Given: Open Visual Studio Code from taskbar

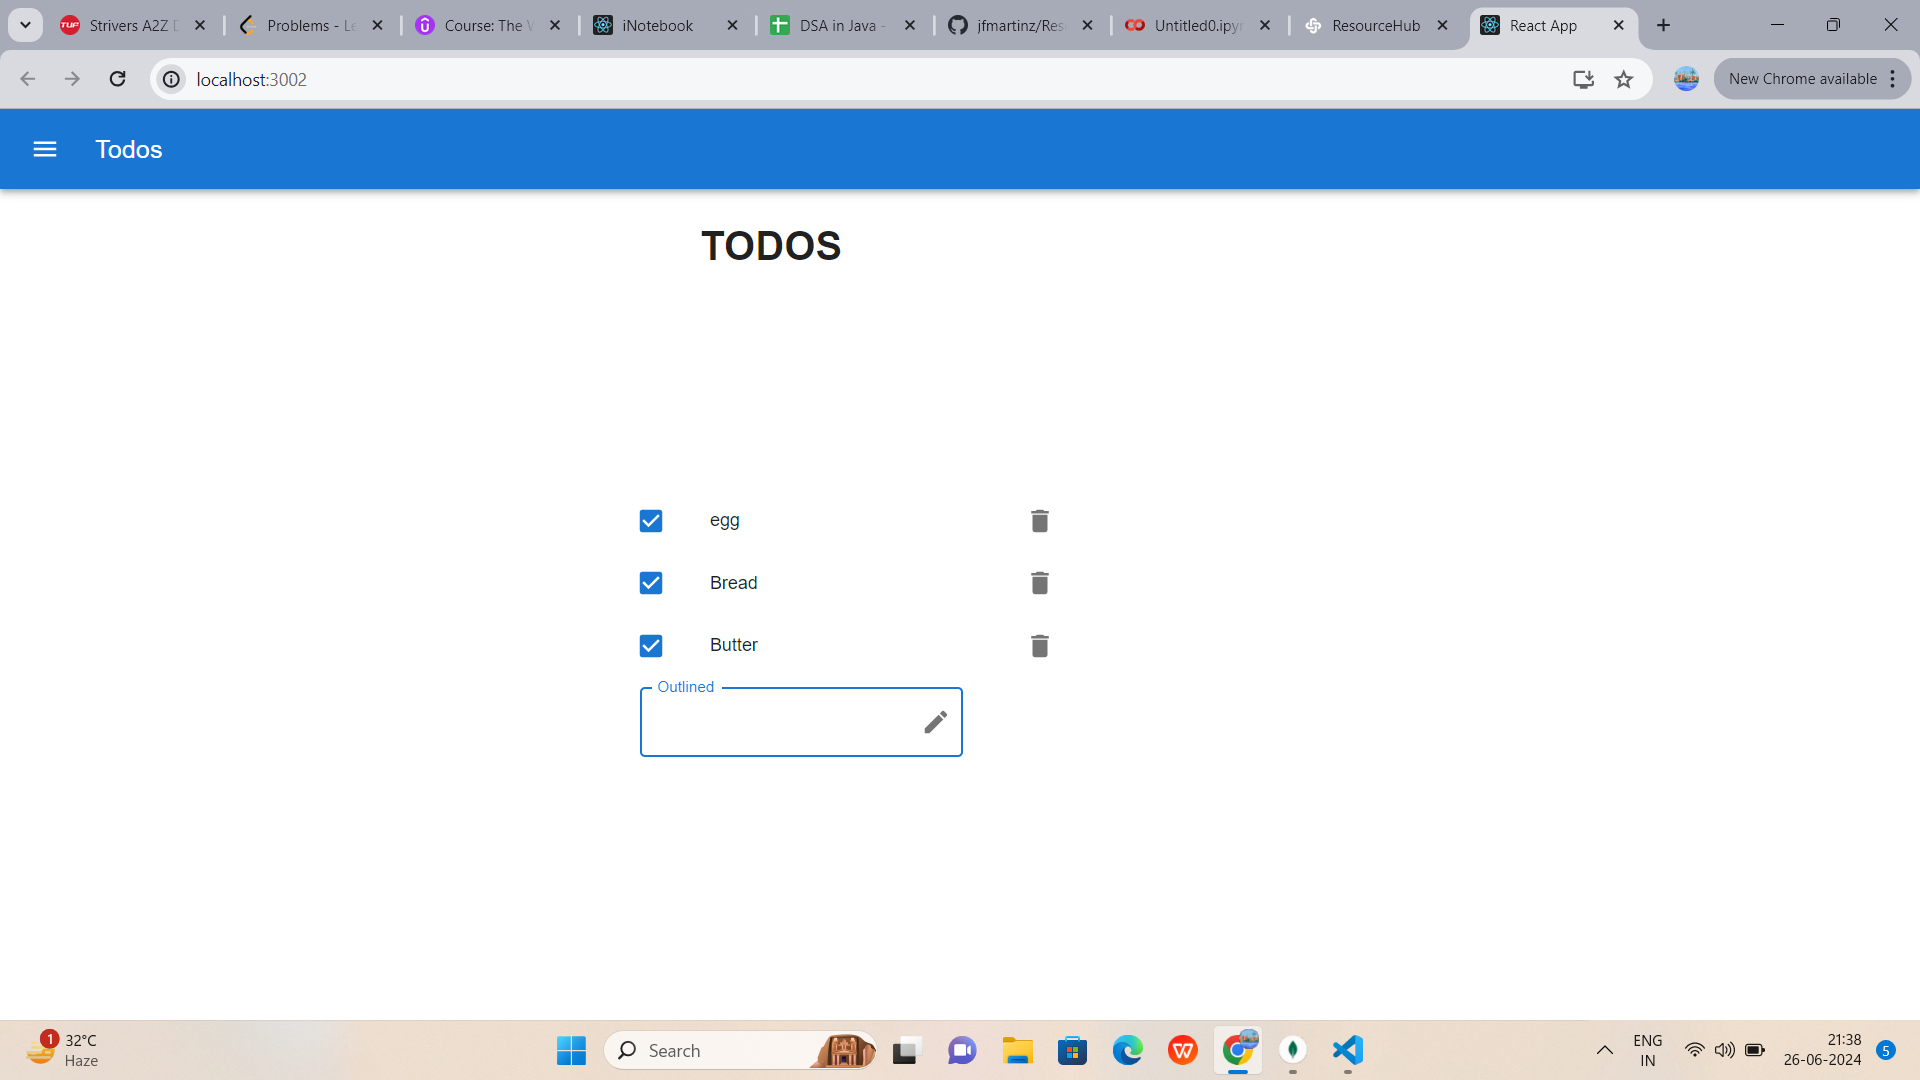Looking at the screenshot, I should (x=1347, y=1050).
